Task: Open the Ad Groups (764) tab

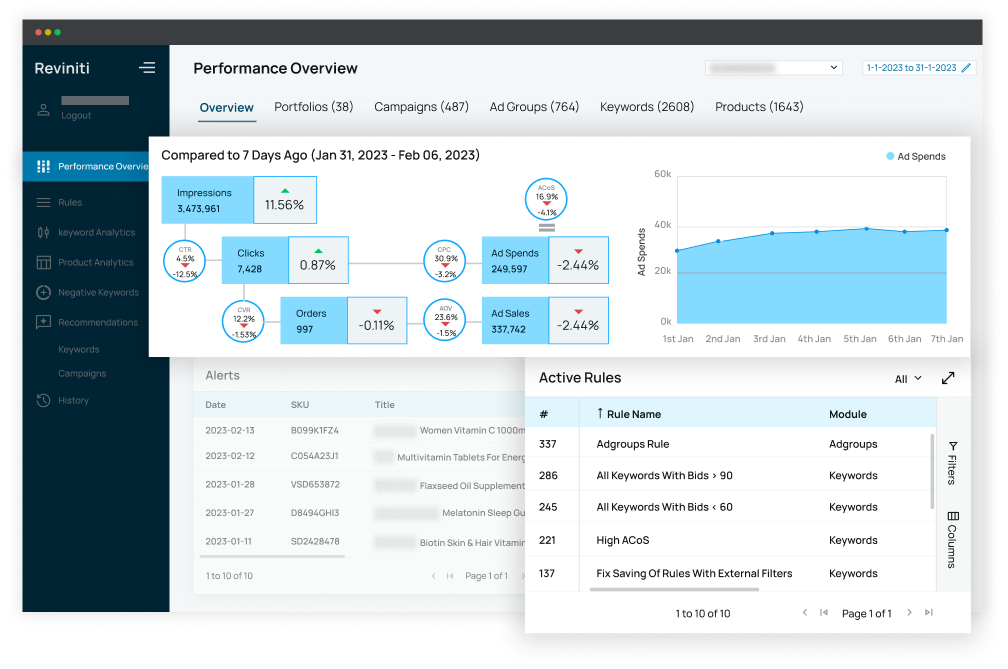Action: (x=534, y=107)
